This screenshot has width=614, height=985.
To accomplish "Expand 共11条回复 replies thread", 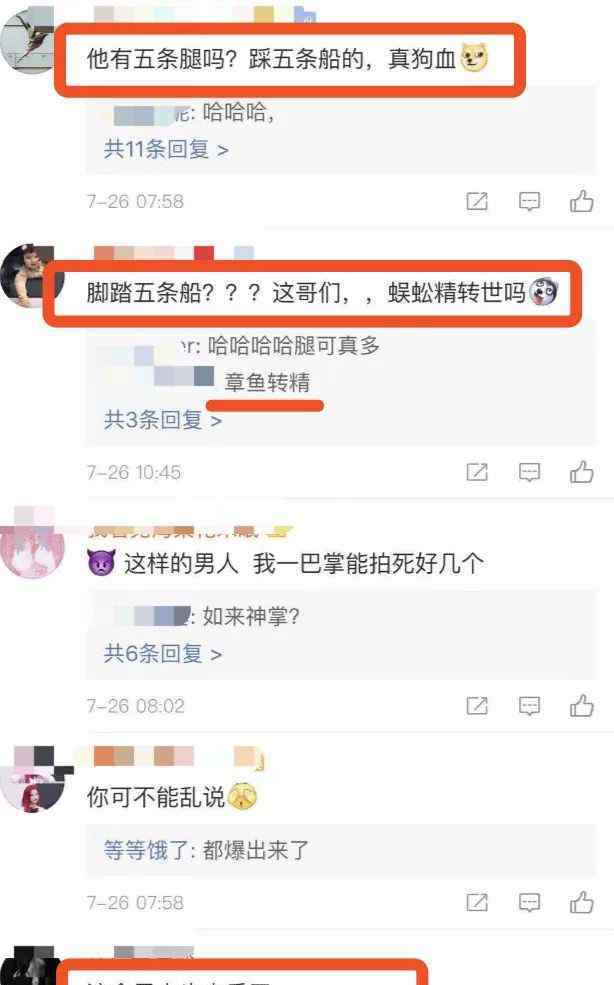I will (166, 150).
